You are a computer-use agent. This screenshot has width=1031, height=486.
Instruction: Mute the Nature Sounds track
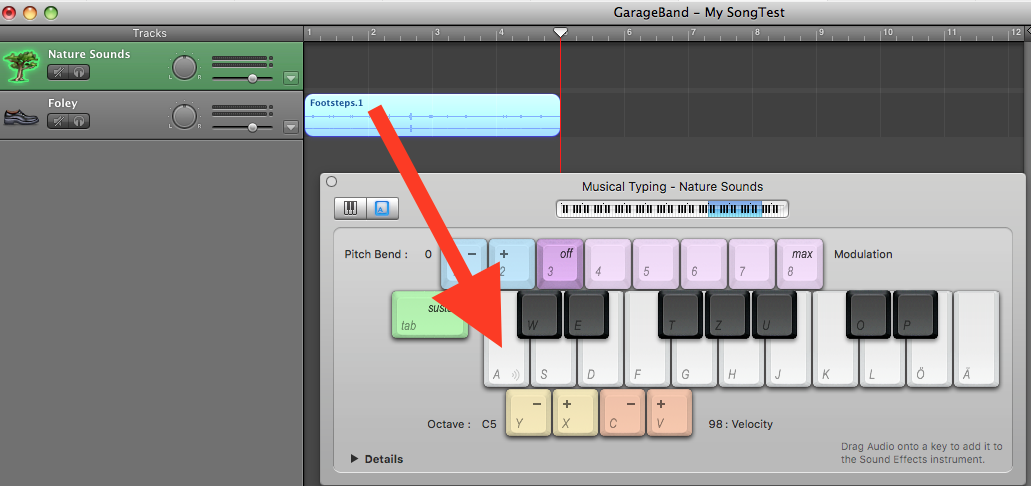pos(57,72)
